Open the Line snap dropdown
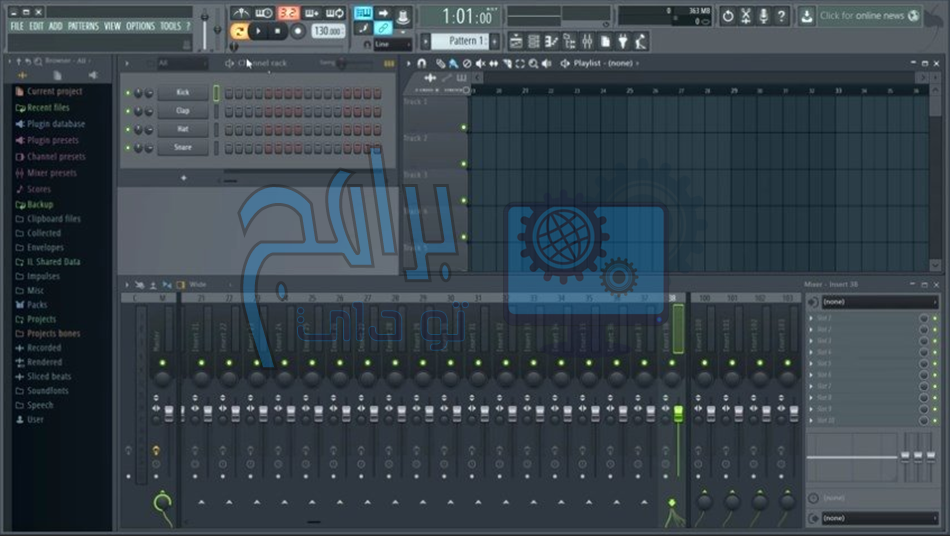 pyautogui.click(x=391, y=44)
